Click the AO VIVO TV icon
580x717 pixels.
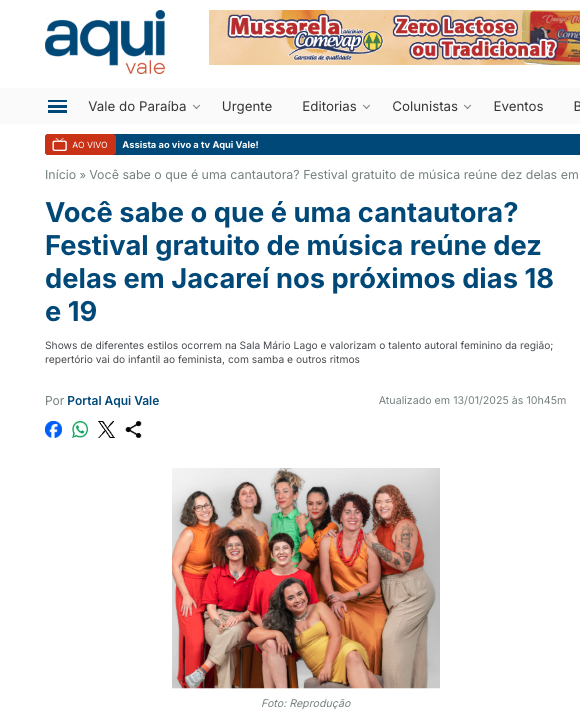(x=59, y=145)
